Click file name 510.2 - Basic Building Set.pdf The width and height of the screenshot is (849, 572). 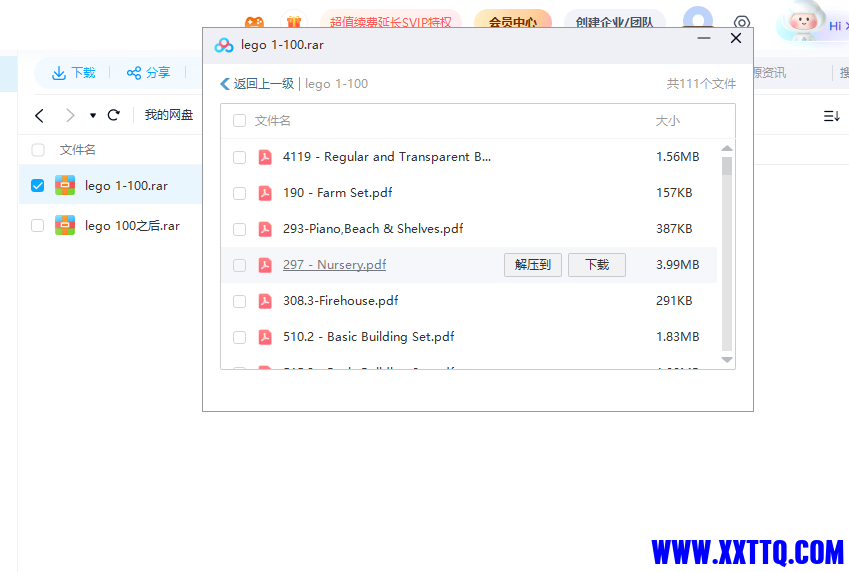click(x=368, y=337)
